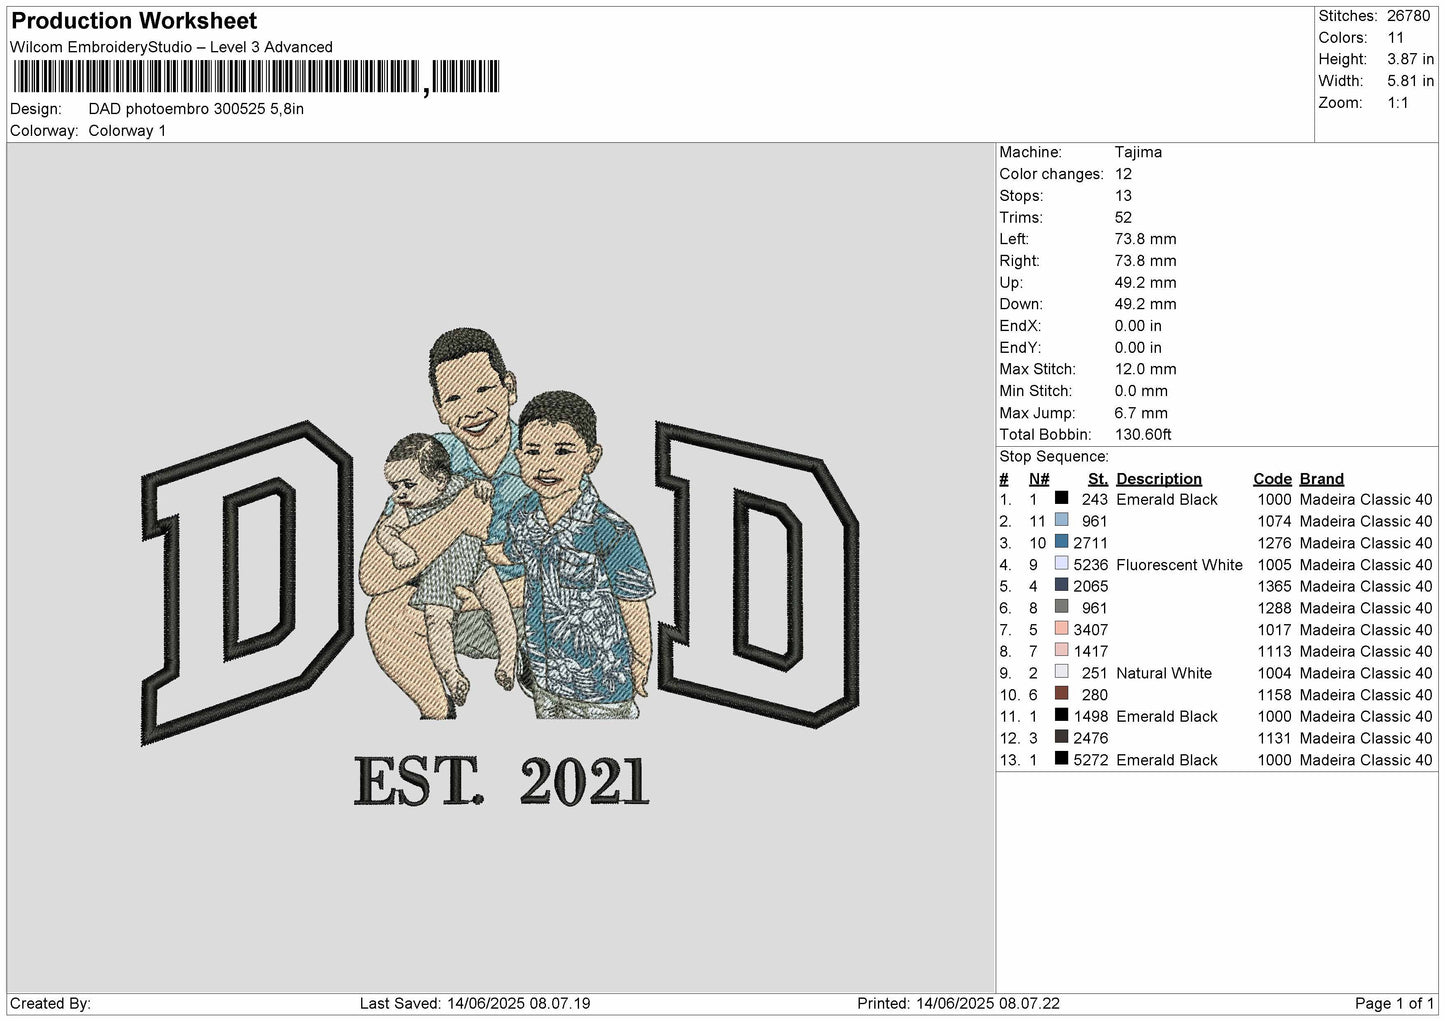Click stitch count '2711' in row 3
The image size is (1445, 1021).
tap(1090, 543)
